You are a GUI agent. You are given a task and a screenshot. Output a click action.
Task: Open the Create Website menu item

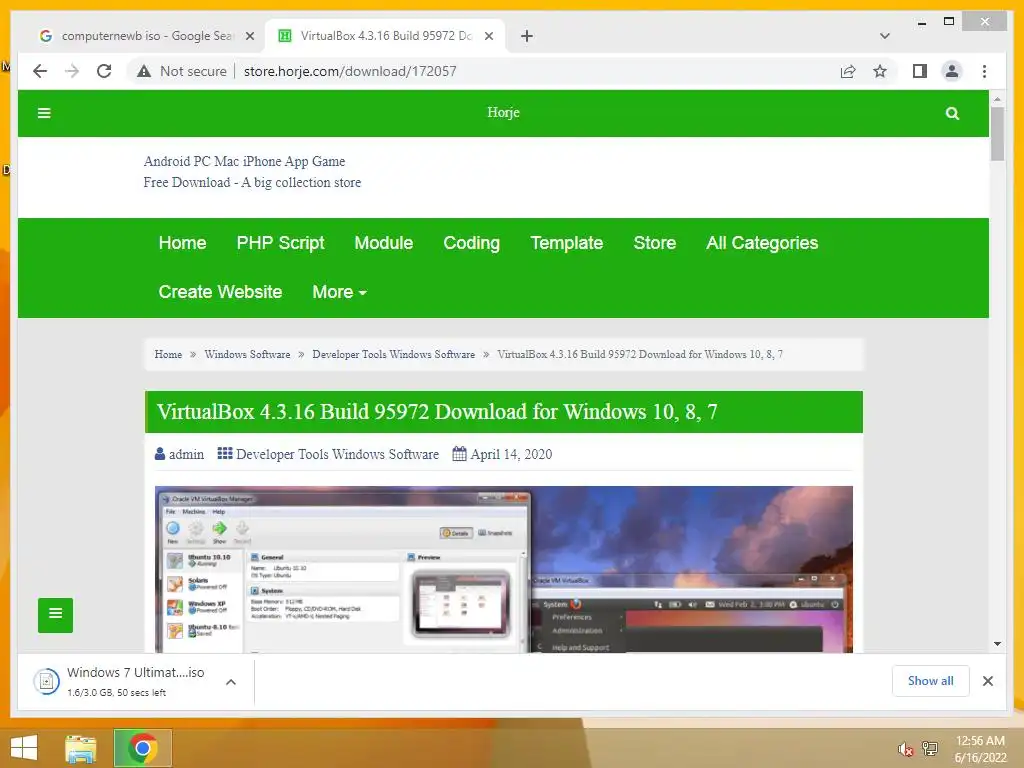click(220, 292)
